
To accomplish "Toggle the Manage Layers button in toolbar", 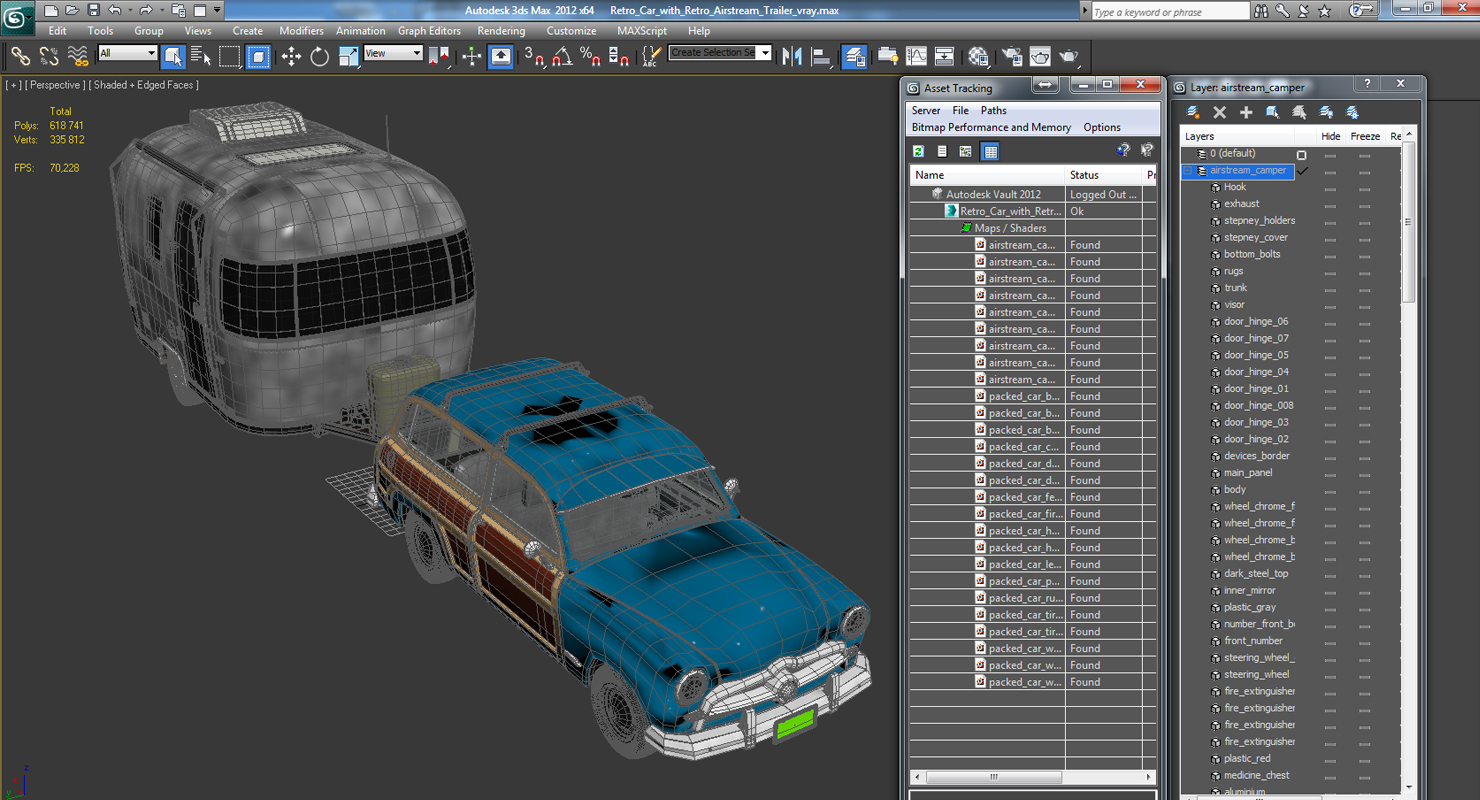I will (x=855, y=57).
